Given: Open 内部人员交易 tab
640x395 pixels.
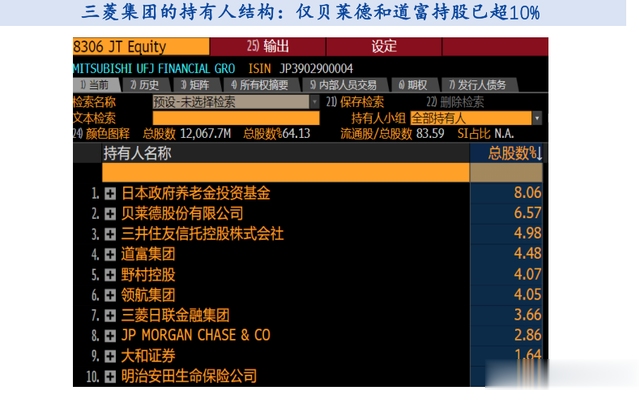Looking at the screenshot, I should (343, 85).
